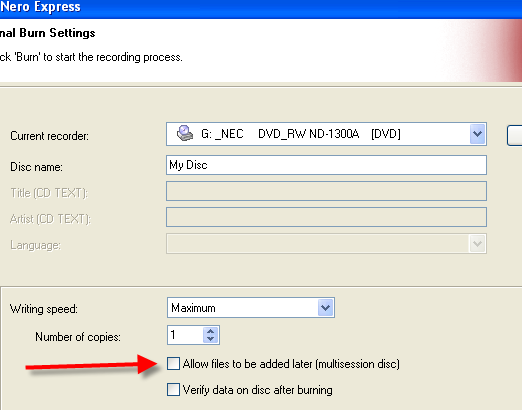Click the Number of copies label
This screenshot has height=410, width=522.
point(78,337)
